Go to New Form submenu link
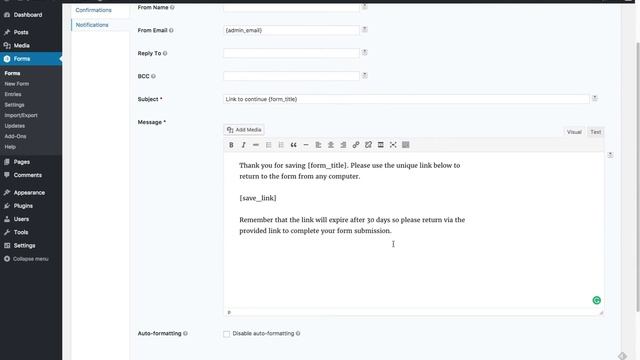640x360 pixels. point(17,84)
